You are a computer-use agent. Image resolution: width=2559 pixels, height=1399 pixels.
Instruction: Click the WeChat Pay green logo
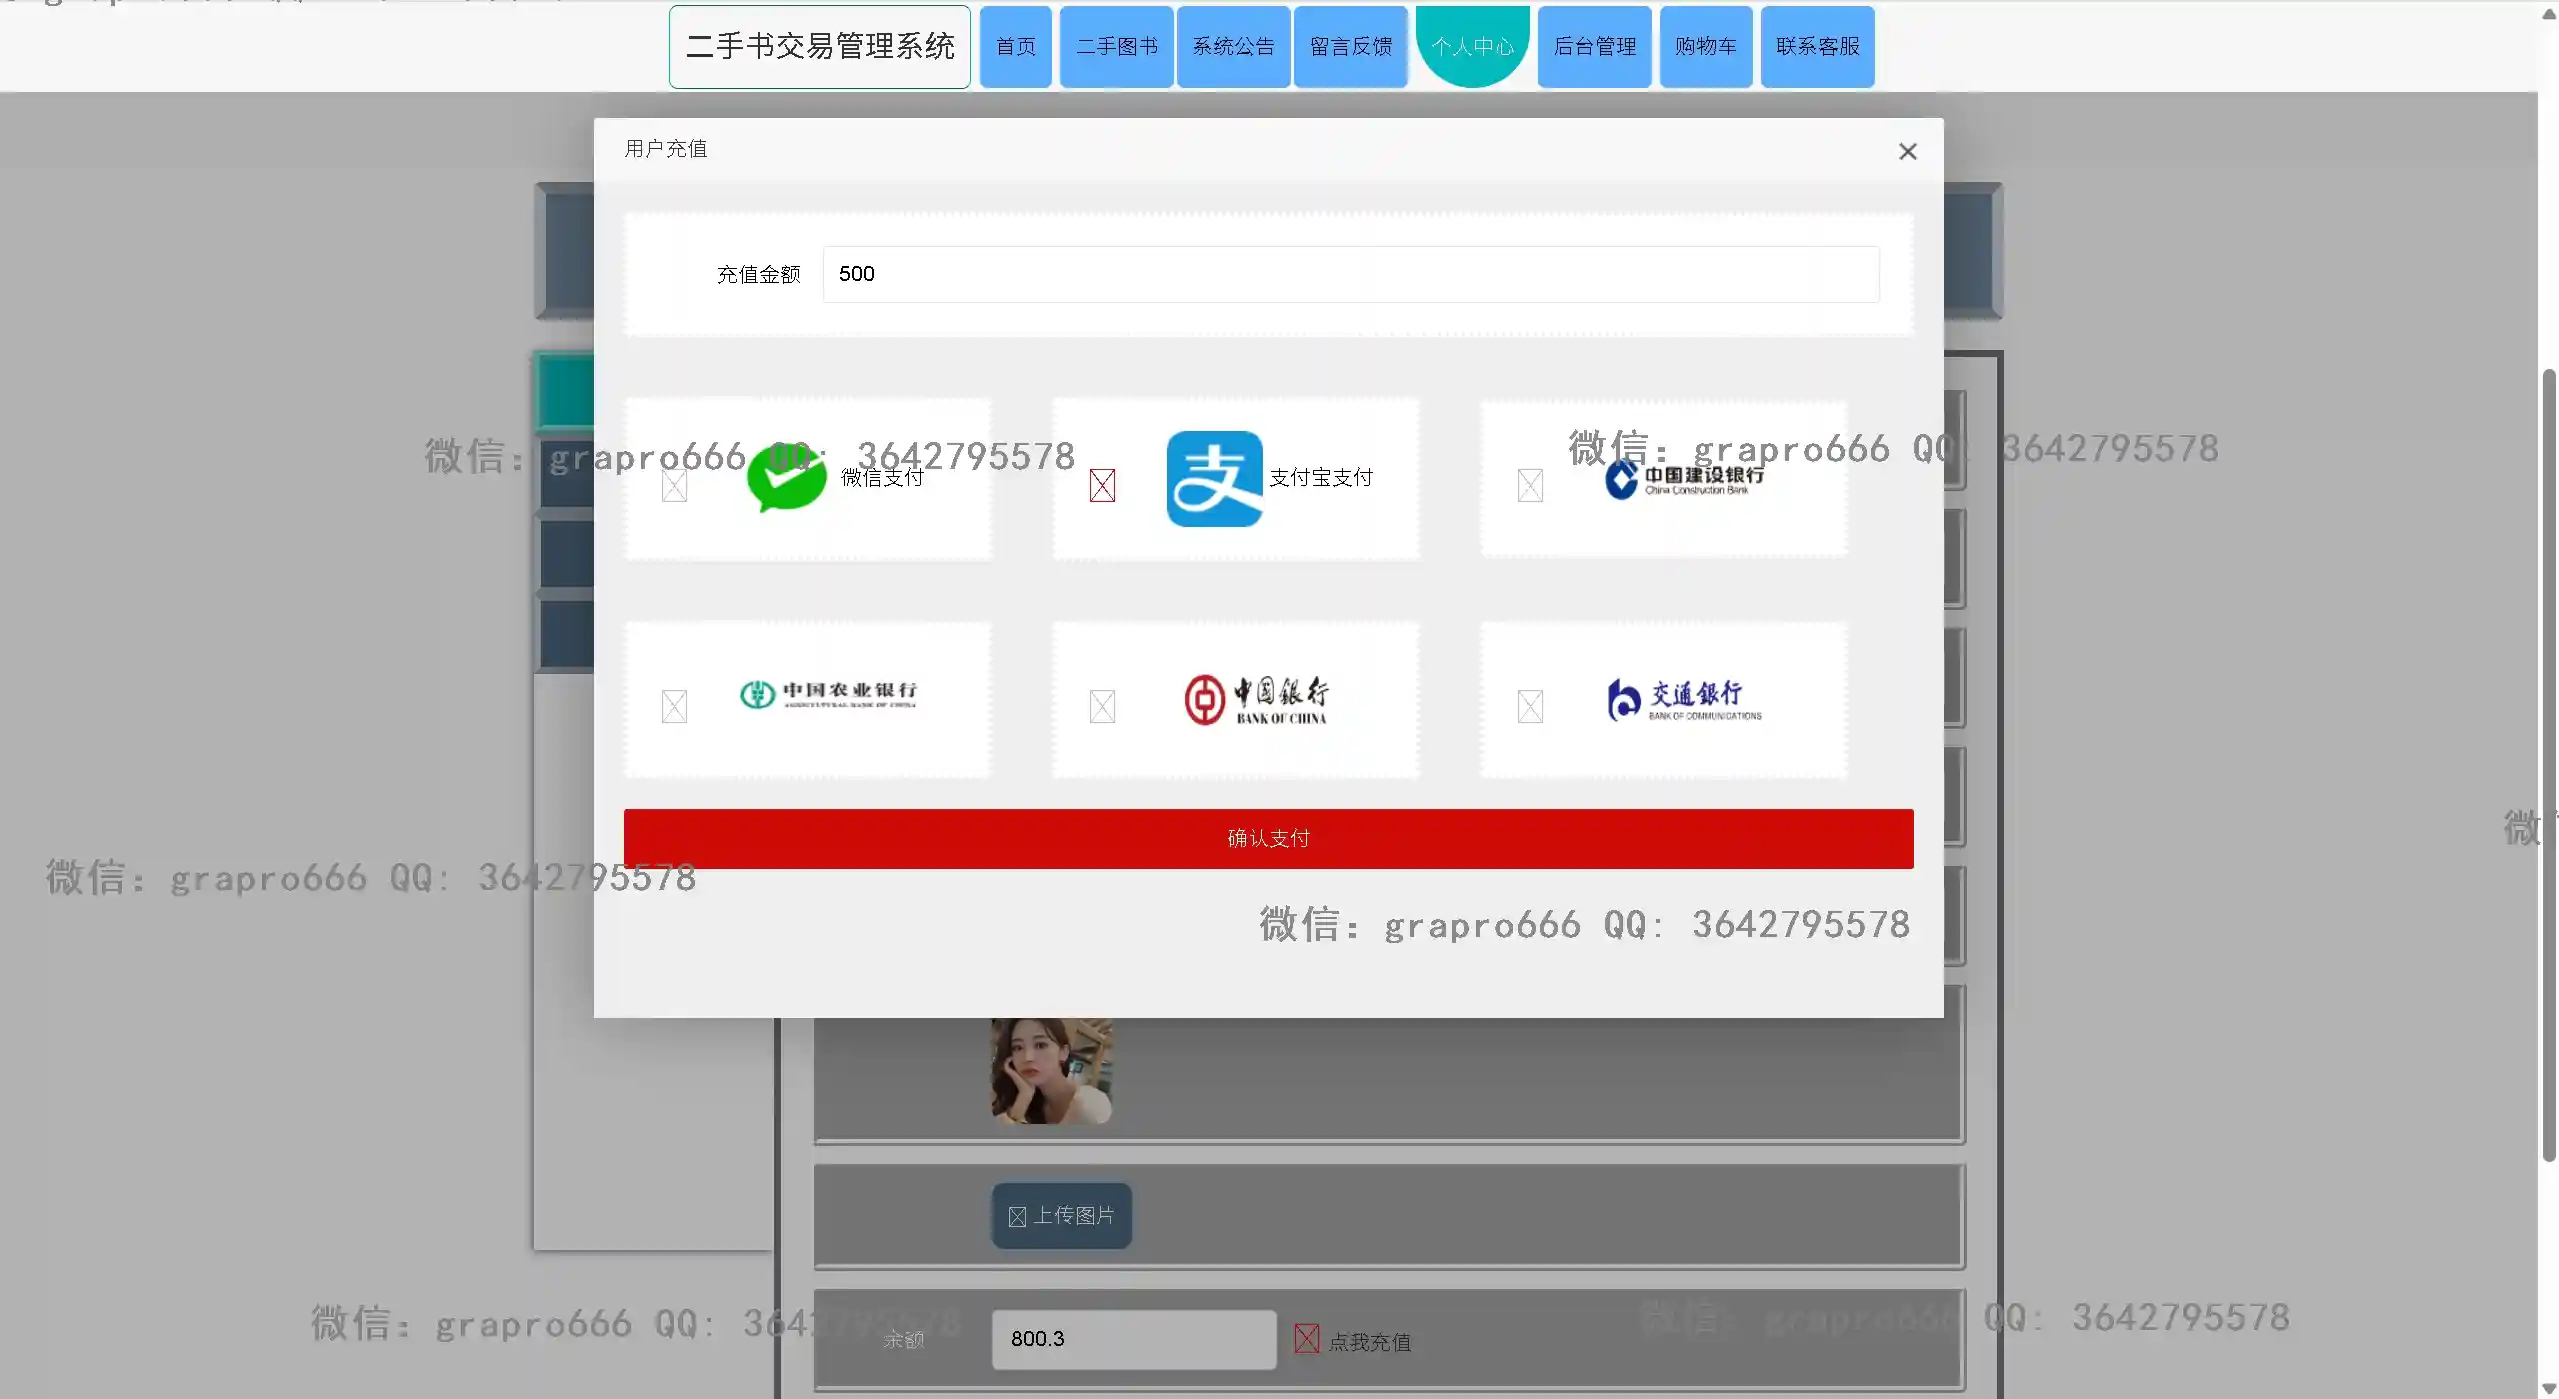tap(787, 478)
